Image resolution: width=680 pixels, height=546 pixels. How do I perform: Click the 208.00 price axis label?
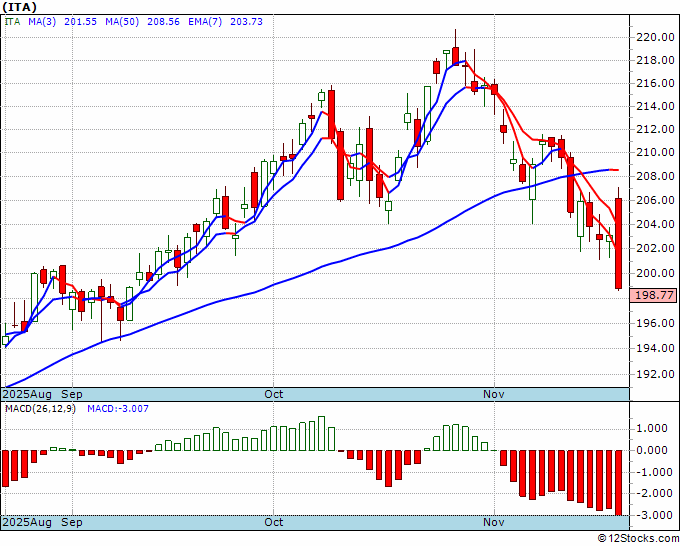pos(655,177)
